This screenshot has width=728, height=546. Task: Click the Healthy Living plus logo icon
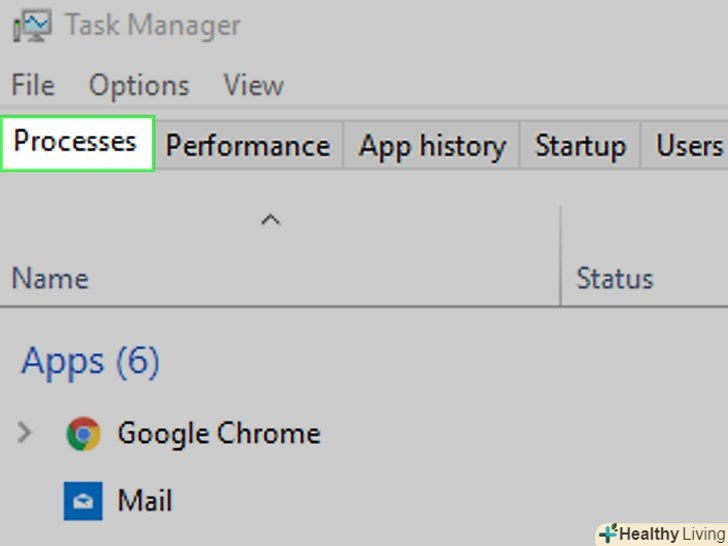(607, 533)
